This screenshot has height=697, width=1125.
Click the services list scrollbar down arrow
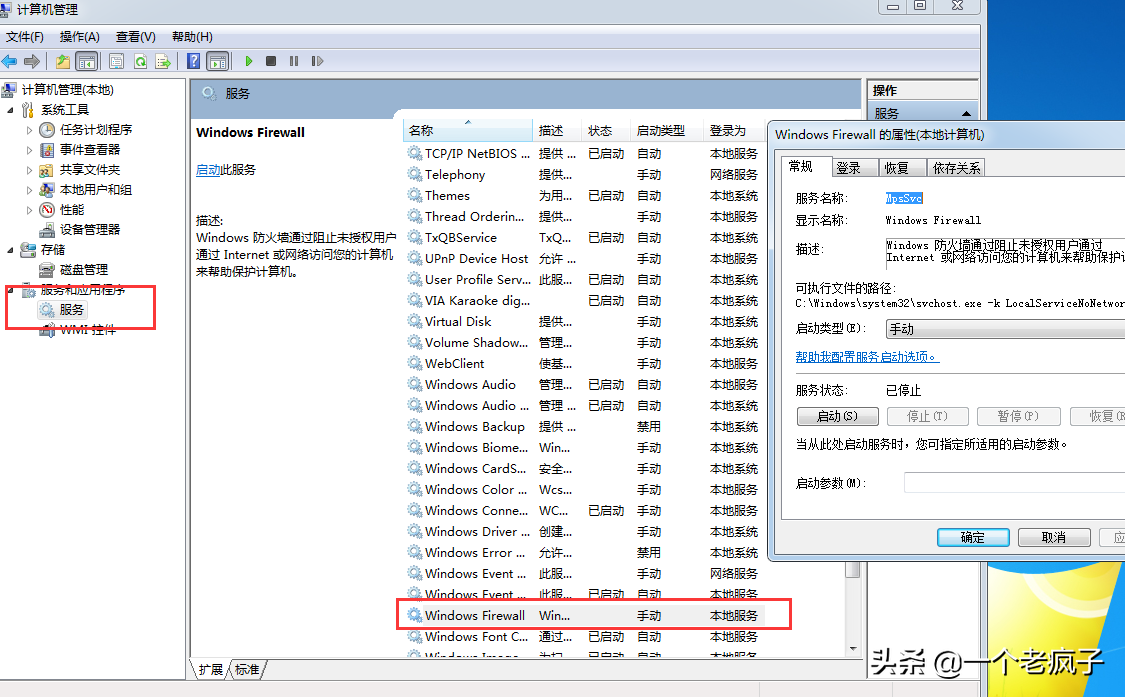853,649
